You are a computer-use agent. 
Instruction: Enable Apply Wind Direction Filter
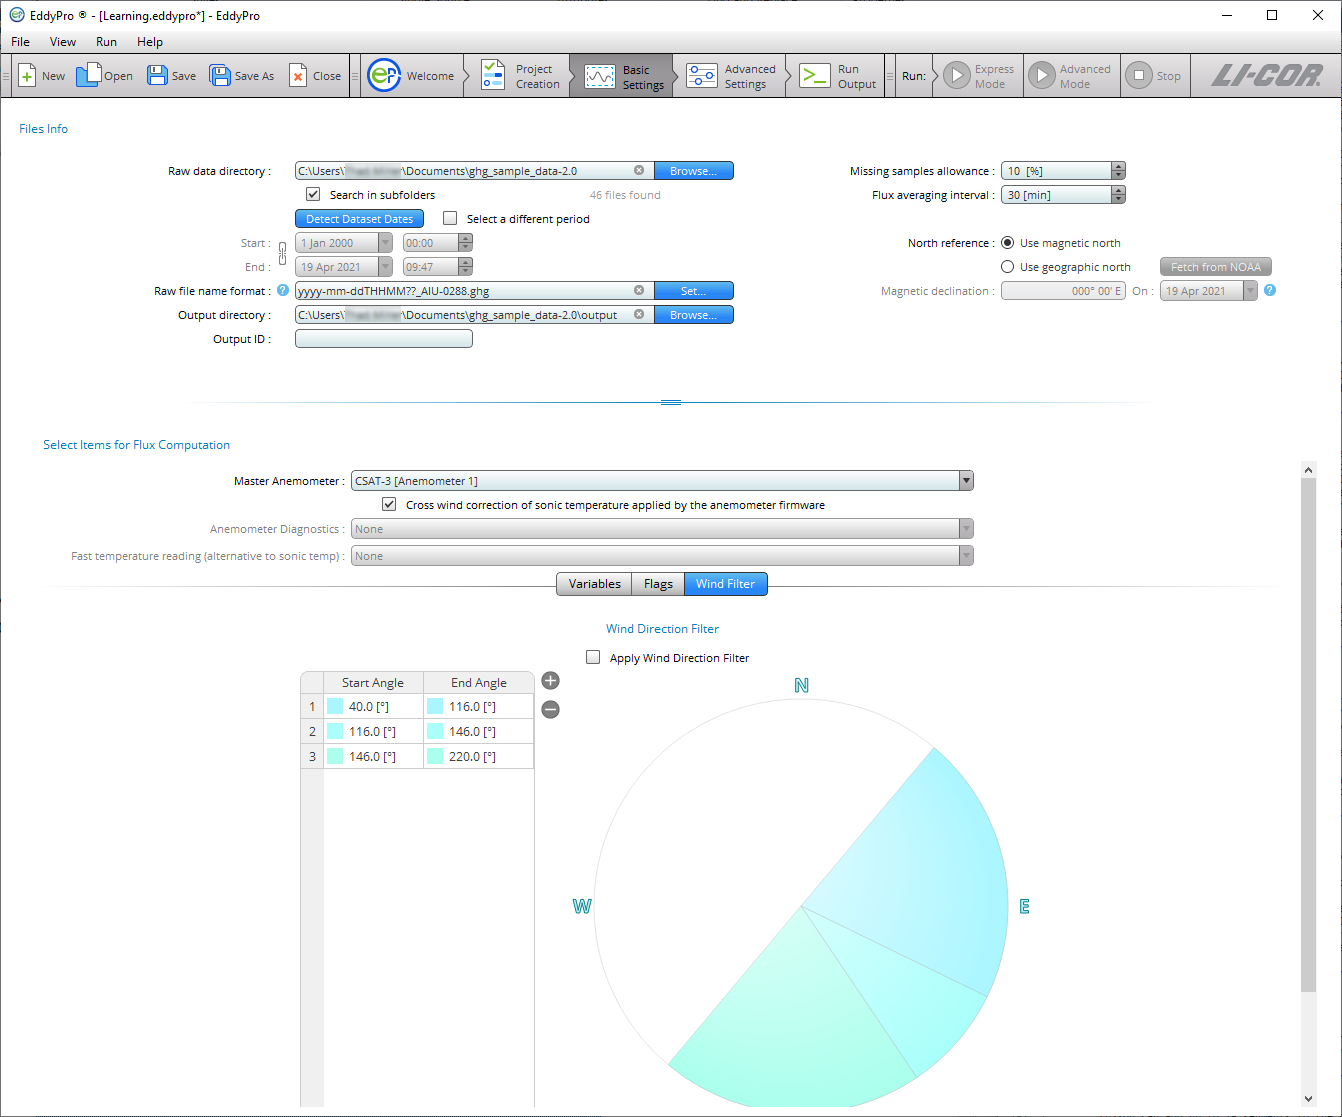pos(593,658)
